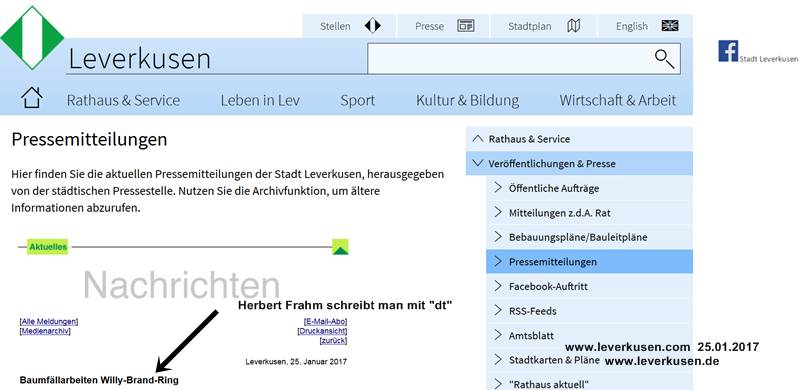Click the date Leverkusen, 25. Januar 2017
Viewport: 800px width, 390px height.
296,361
